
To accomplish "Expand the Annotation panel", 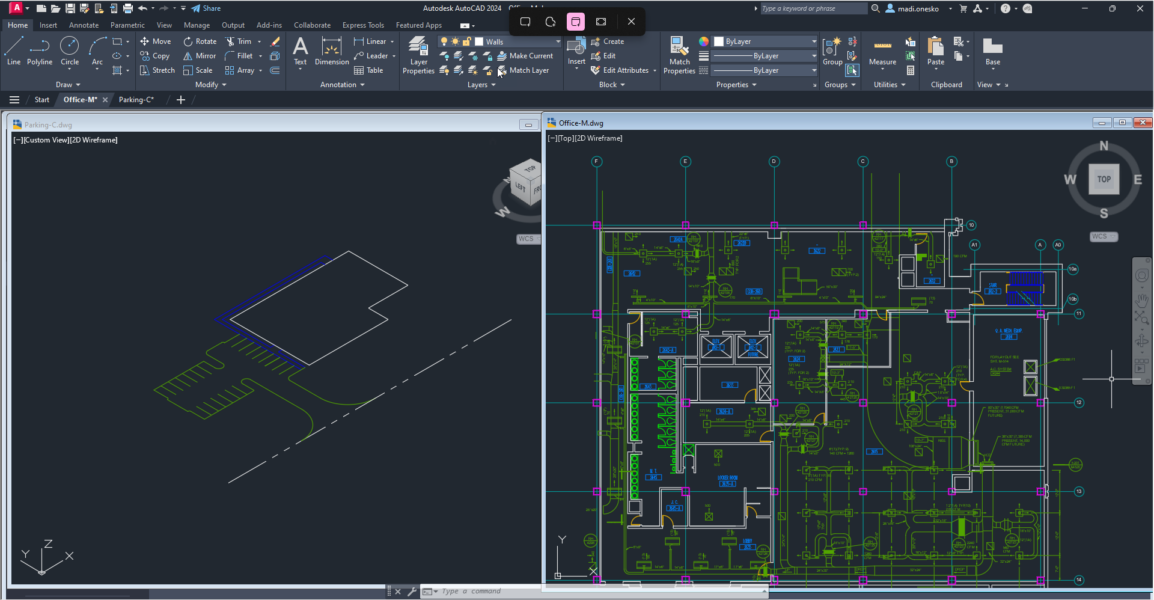I will (x=342, y=85).
